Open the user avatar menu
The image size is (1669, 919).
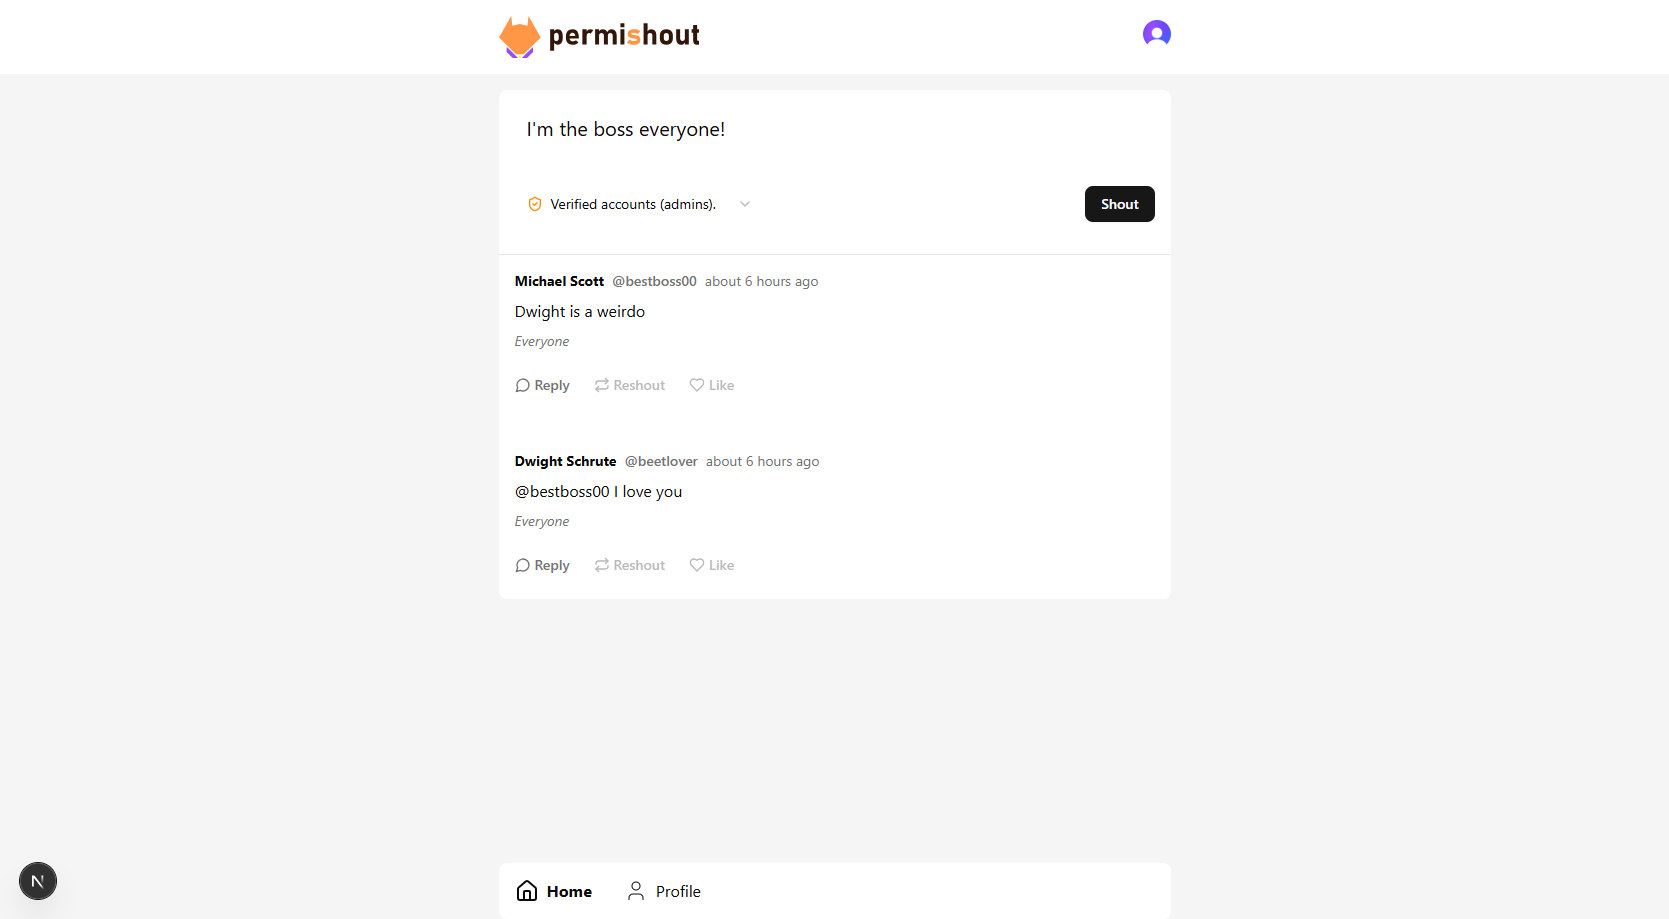point(1157,33)
